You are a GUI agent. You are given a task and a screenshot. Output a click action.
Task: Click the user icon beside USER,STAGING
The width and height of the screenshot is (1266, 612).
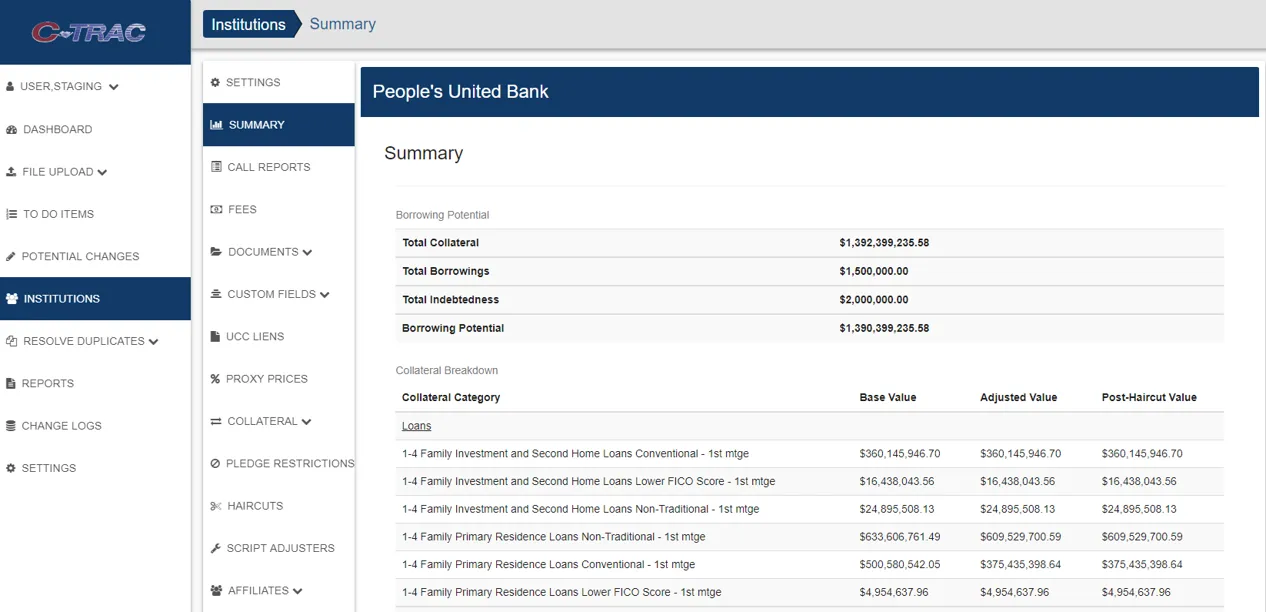(10, 87)
